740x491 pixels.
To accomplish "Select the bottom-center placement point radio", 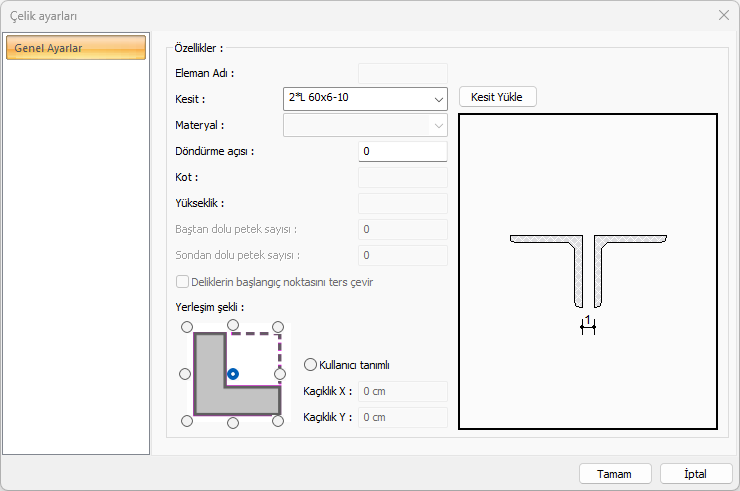I will 233,423.
